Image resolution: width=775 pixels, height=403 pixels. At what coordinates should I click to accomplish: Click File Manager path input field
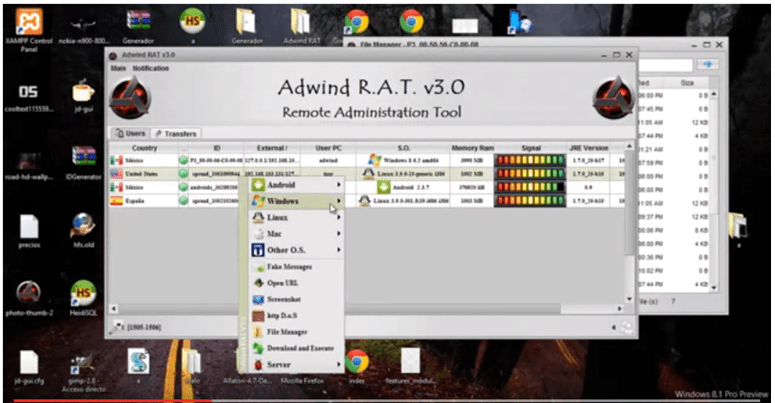click(x=666, y=65)
